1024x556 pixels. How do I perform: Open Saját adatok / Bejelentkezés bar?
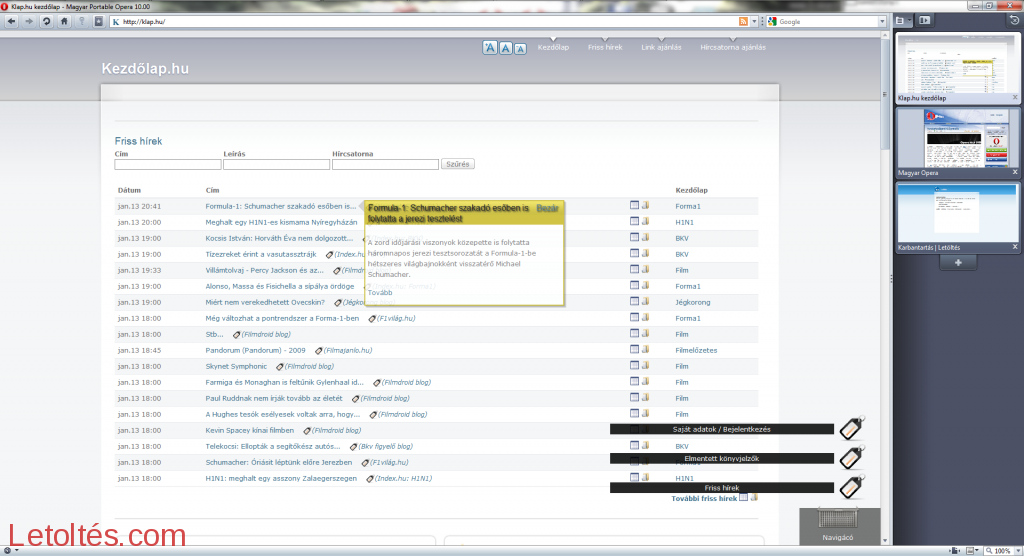[x=722, y=429]
